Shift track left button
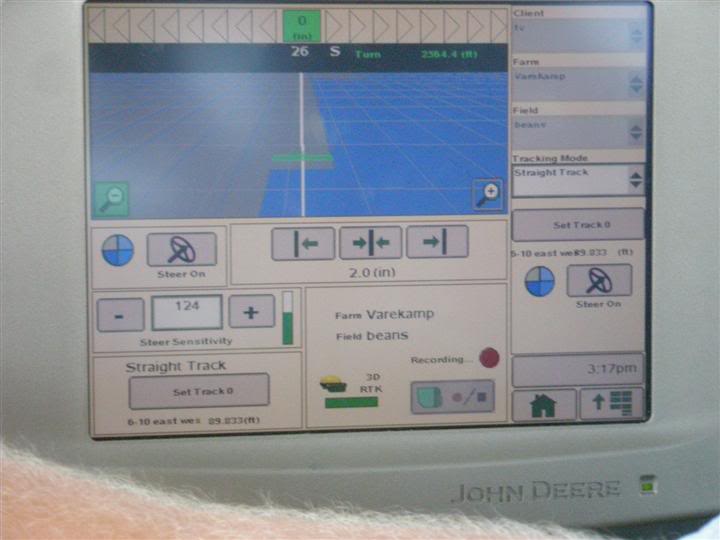Viewport: 720px width, 540px height. coord(303,242)
